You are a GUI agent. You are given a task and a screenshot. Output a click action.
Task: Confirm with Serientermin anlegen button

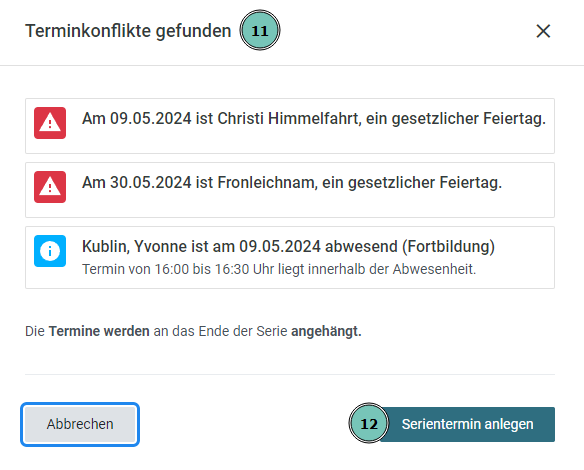(x=467, y=424)
